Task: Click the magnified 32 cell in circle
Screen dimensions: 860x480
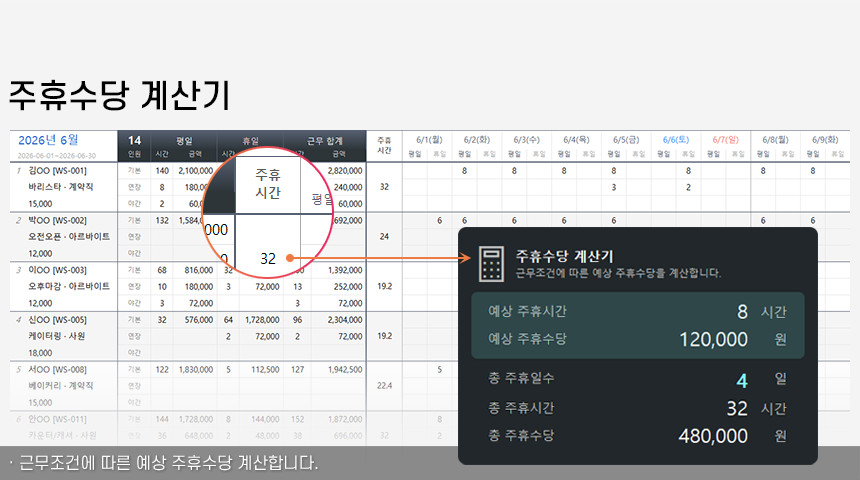Action: 267,258
